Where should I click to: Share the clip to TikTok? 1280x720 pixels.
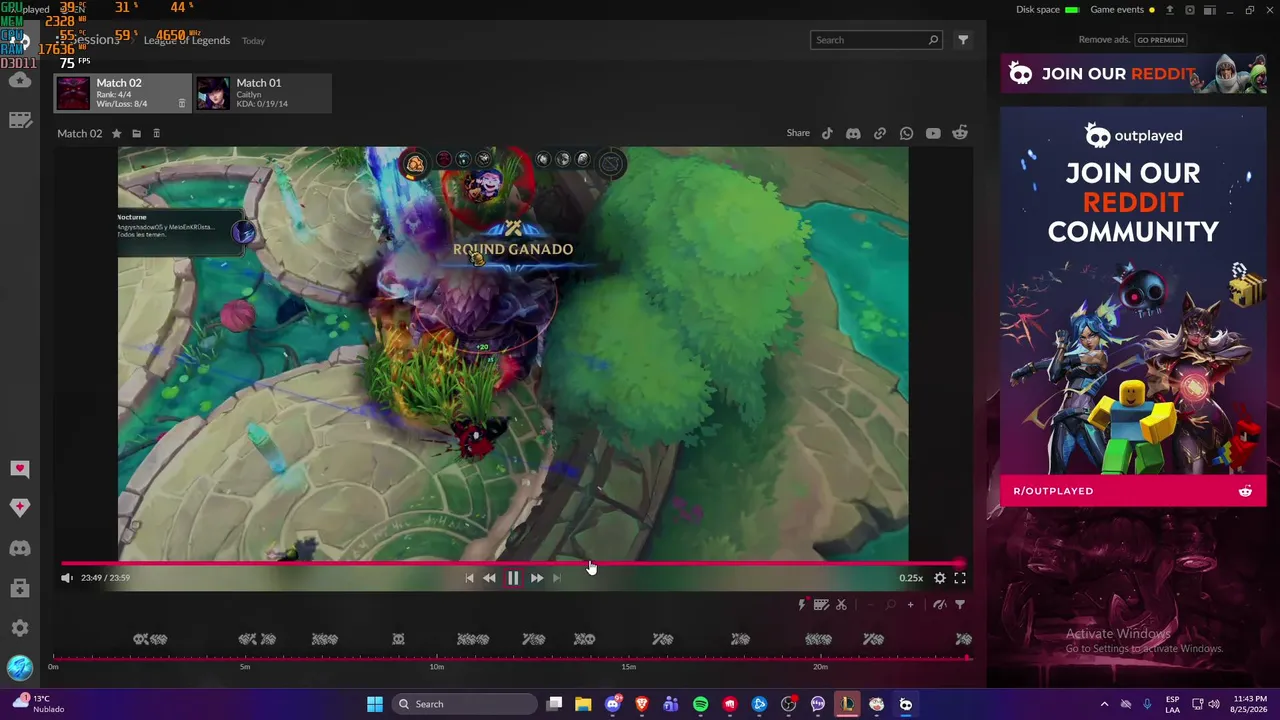[827, 133]
